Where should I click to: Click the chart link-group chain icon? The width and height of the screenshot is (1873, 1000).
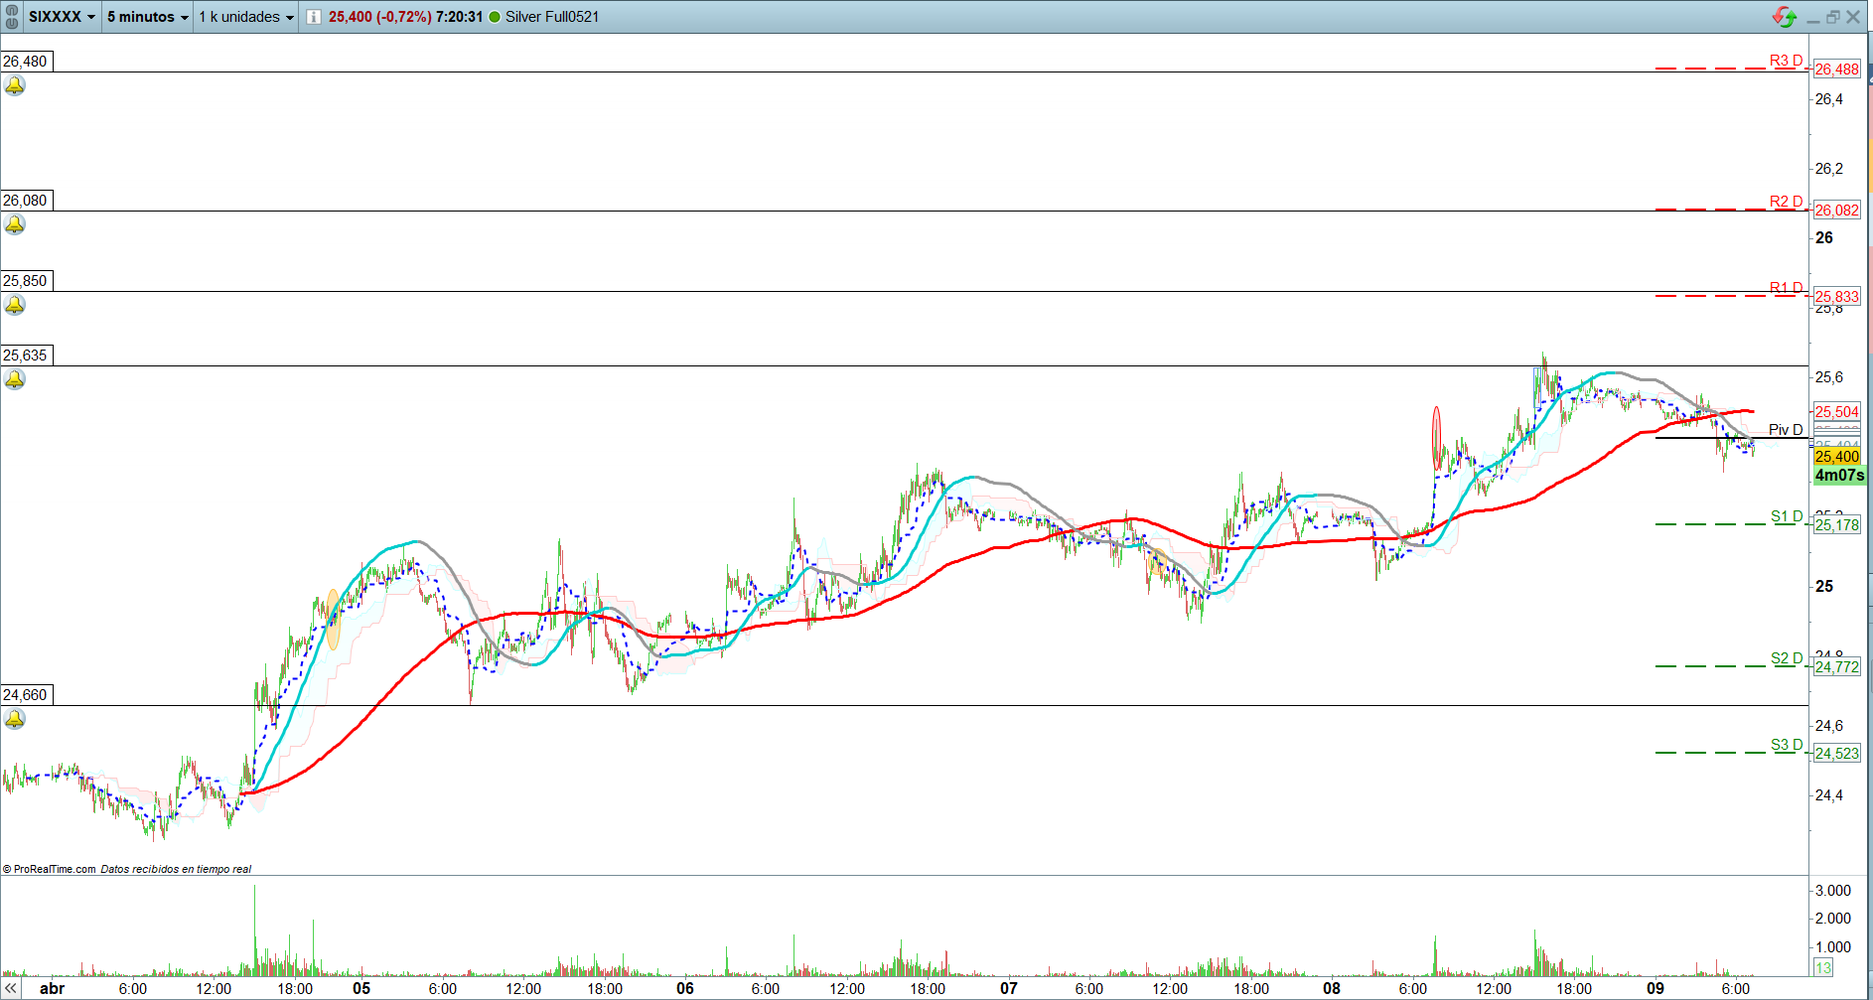tap(12, 17)
